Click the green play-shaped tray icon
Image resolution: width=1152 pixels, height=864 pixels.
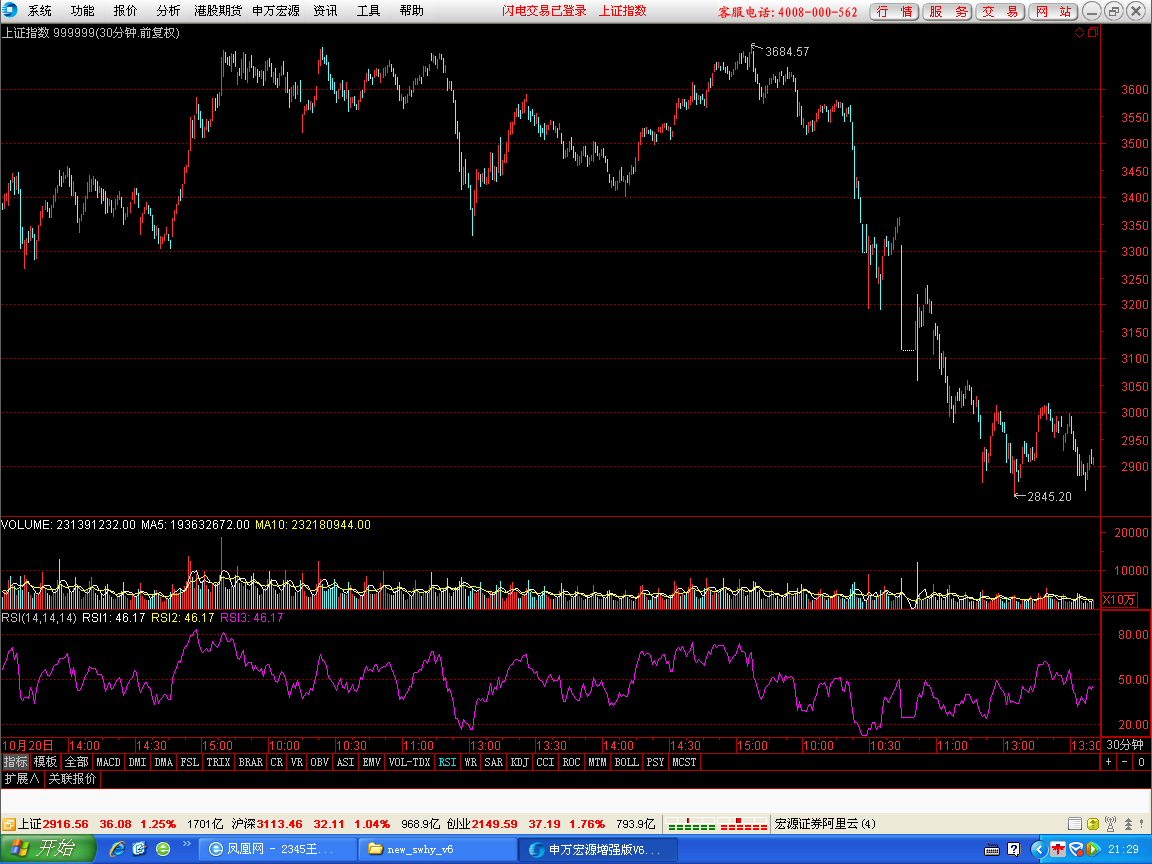tap(1092, 849)
